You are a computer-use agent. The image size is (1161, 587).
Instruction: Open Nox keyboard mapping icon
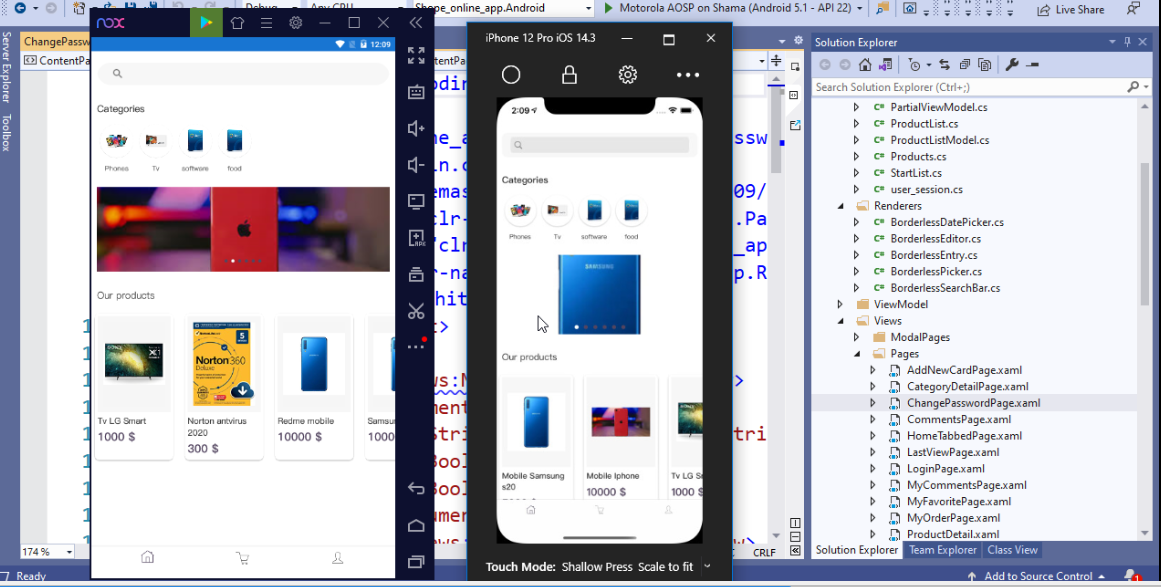(416, 93)
